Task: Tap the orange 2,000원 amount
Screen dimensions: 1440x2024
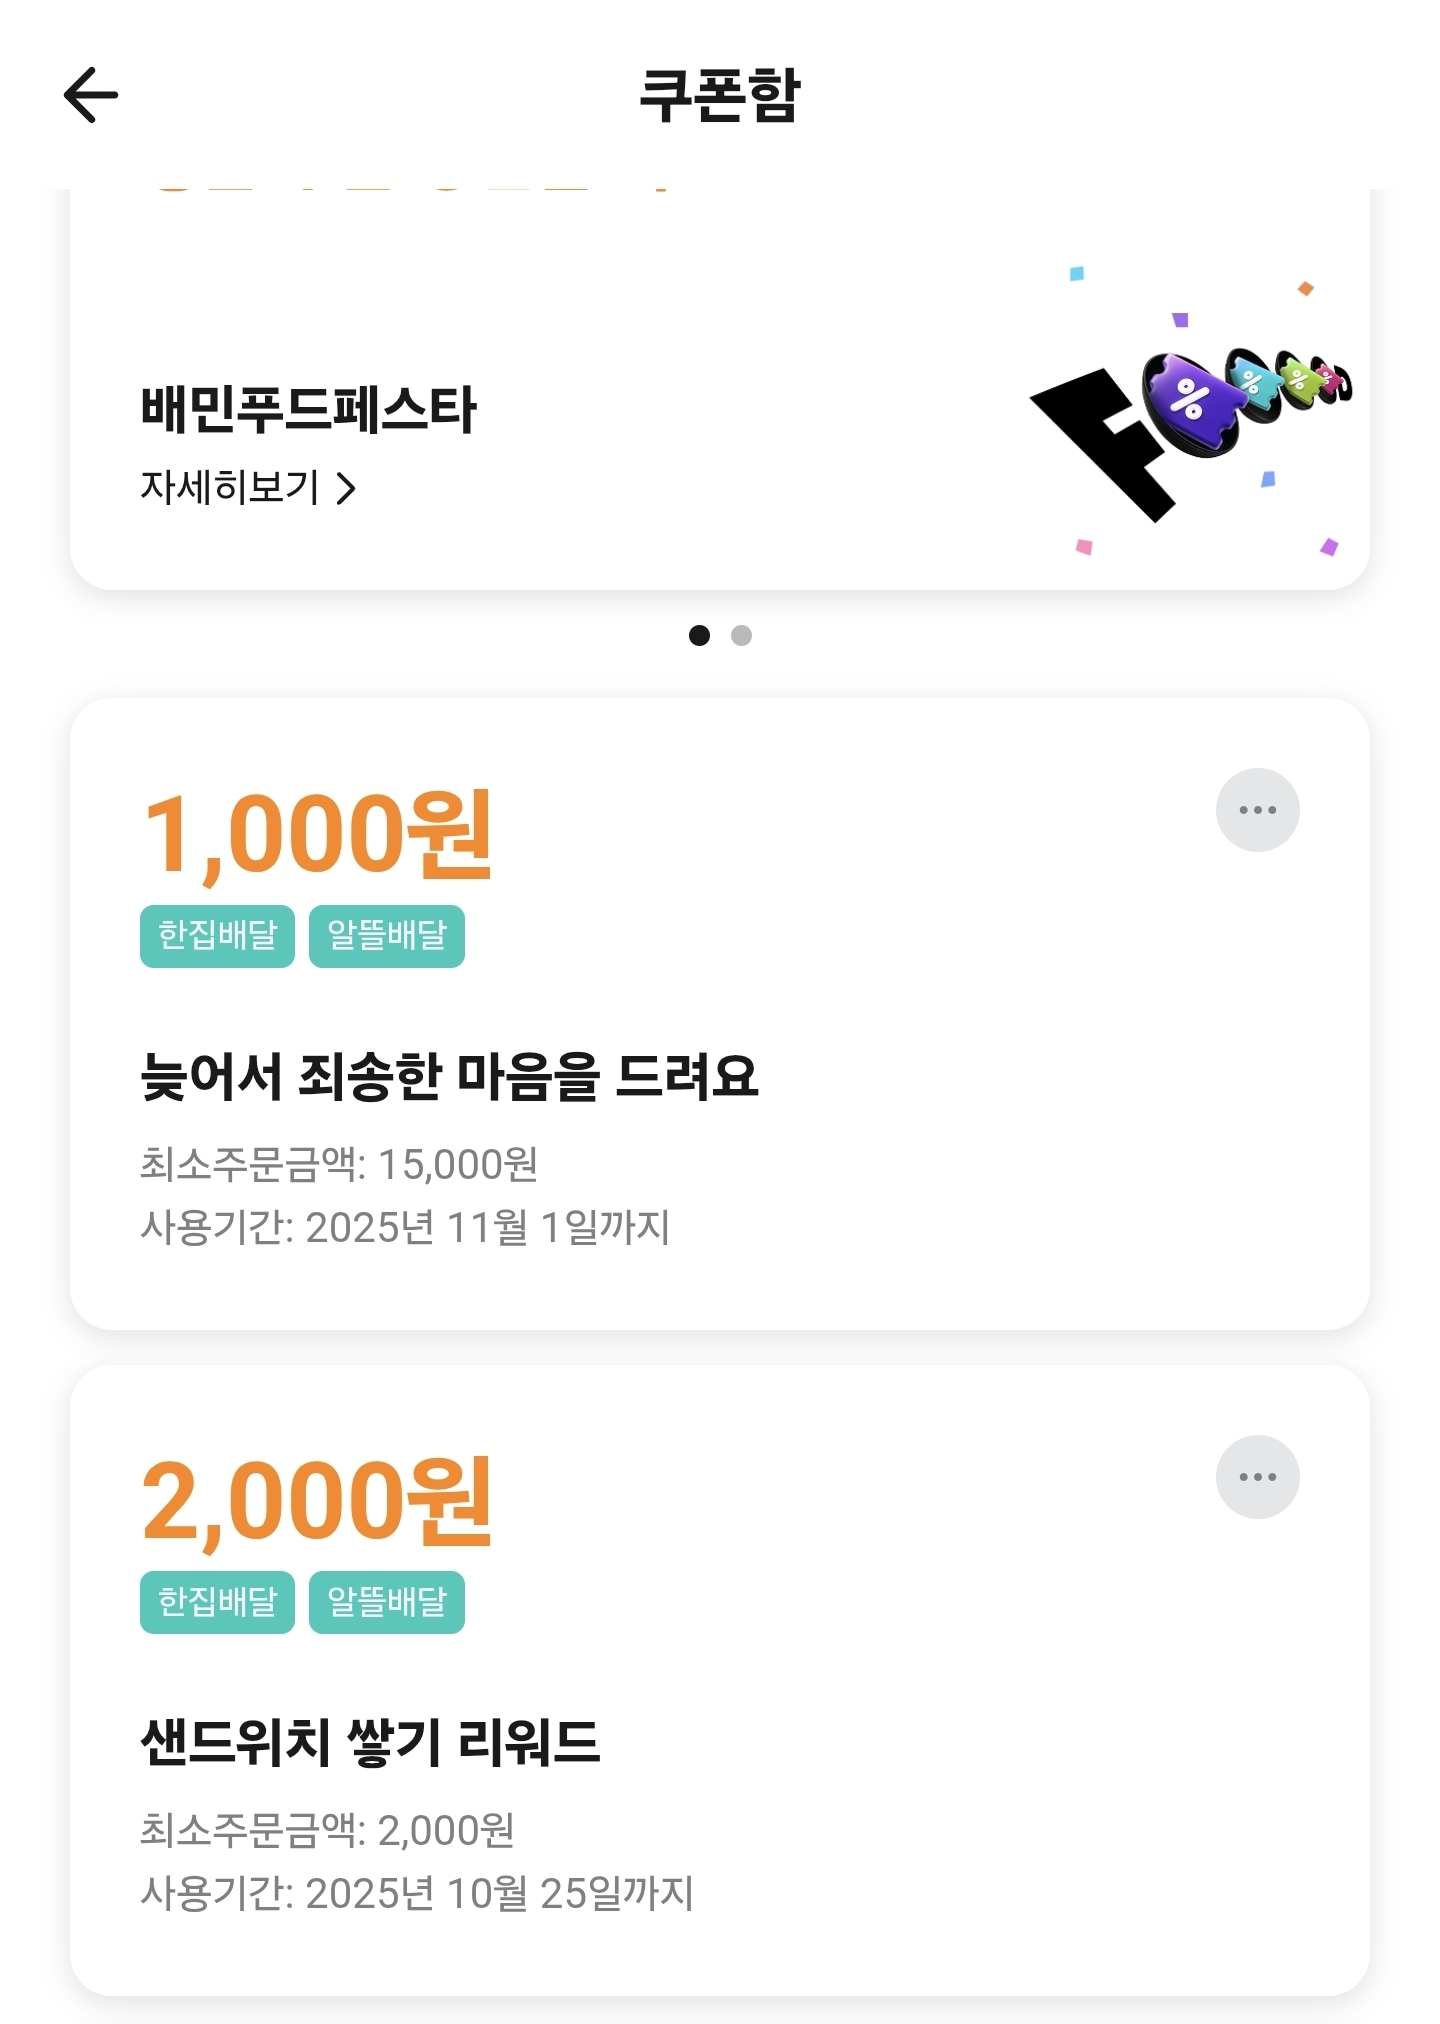Action: pos(317,1502)
